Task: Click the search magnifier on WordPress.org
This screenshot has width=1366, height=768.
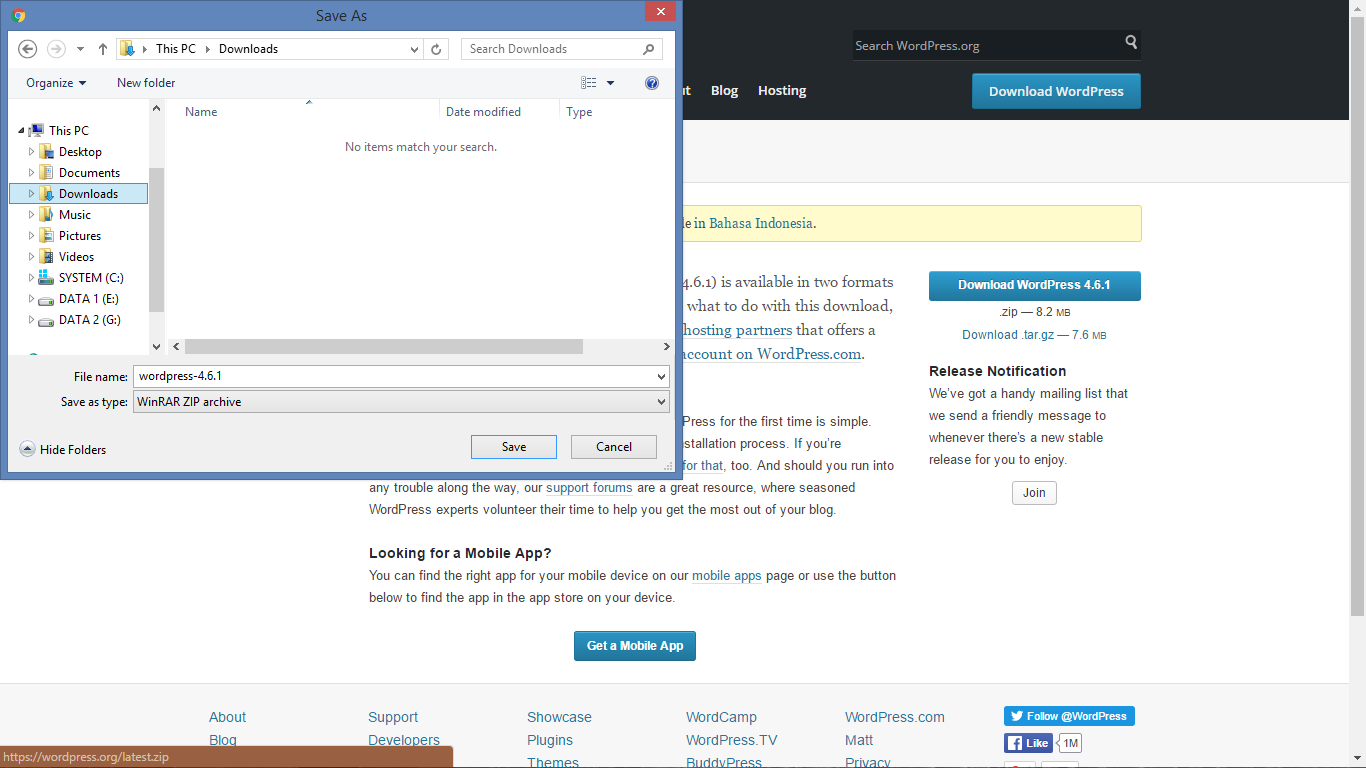Action: point(1131,43)
